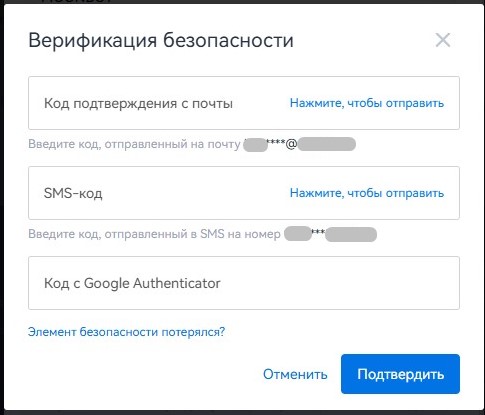Click the Отменить button
This screenshot has height=415, width=485.
(295, 374)
